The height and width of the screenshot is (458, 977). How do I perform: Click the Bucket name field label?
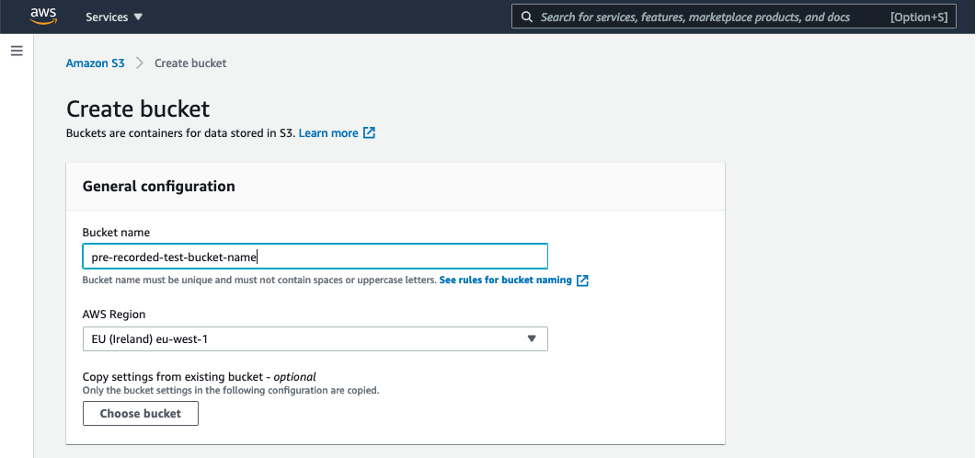click(116, 232)
